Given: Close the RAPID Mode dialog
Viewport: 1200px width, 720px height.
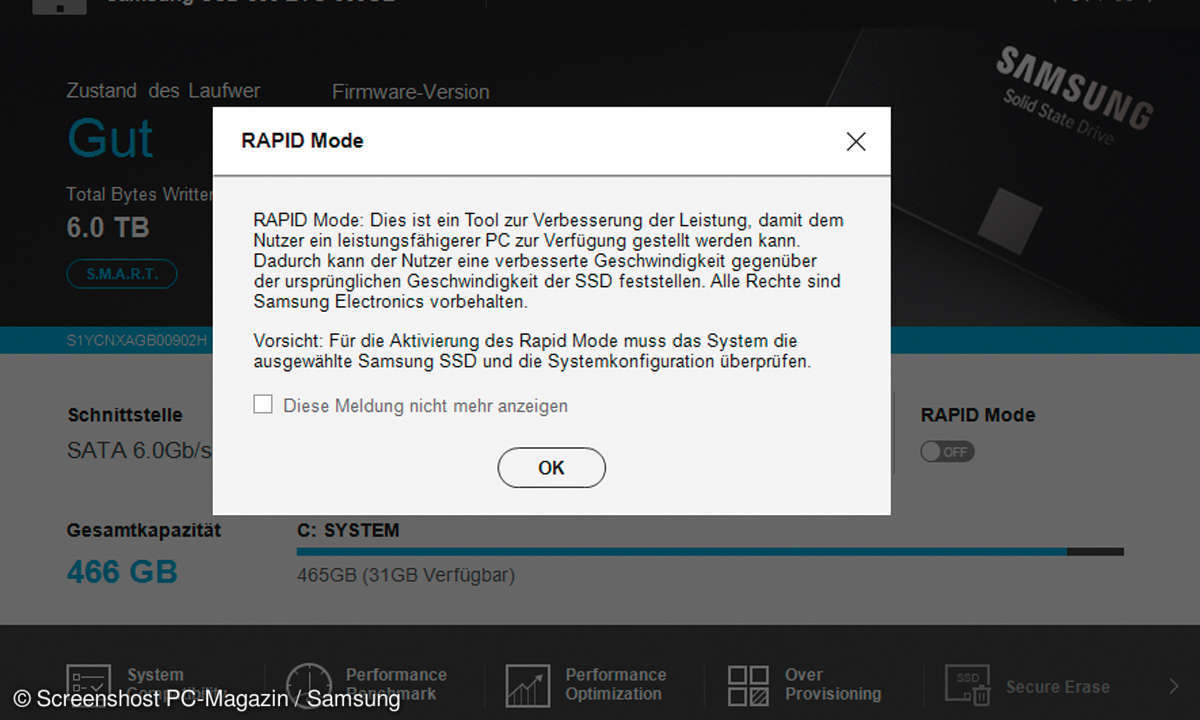Looking at the screenshot, I should [x=856, y=142].
